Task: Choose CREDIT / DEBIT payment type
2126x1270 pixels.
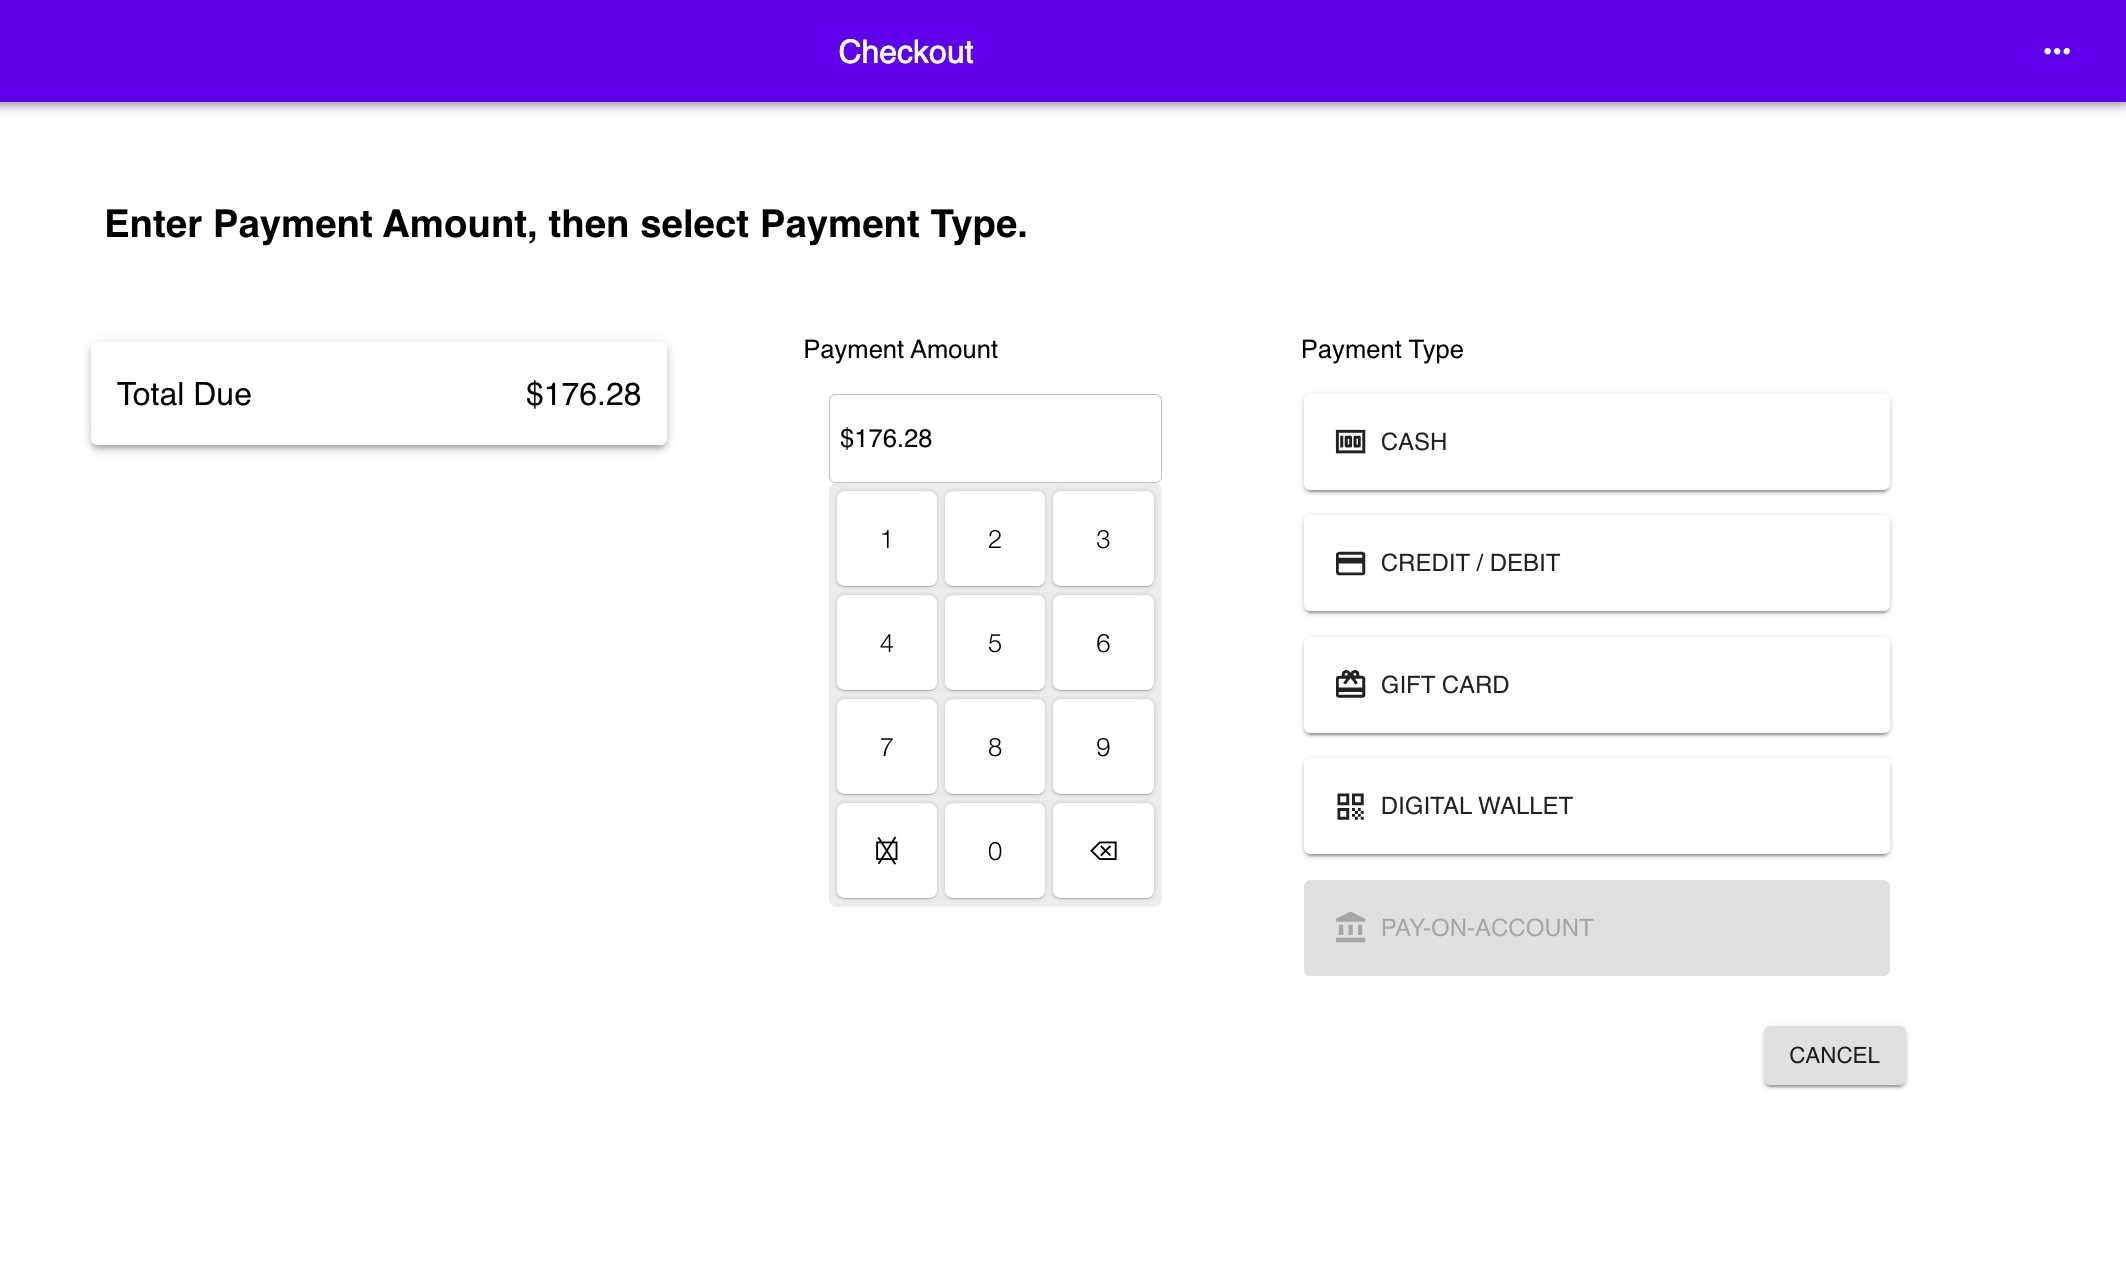Action: tap(1596, 563)
